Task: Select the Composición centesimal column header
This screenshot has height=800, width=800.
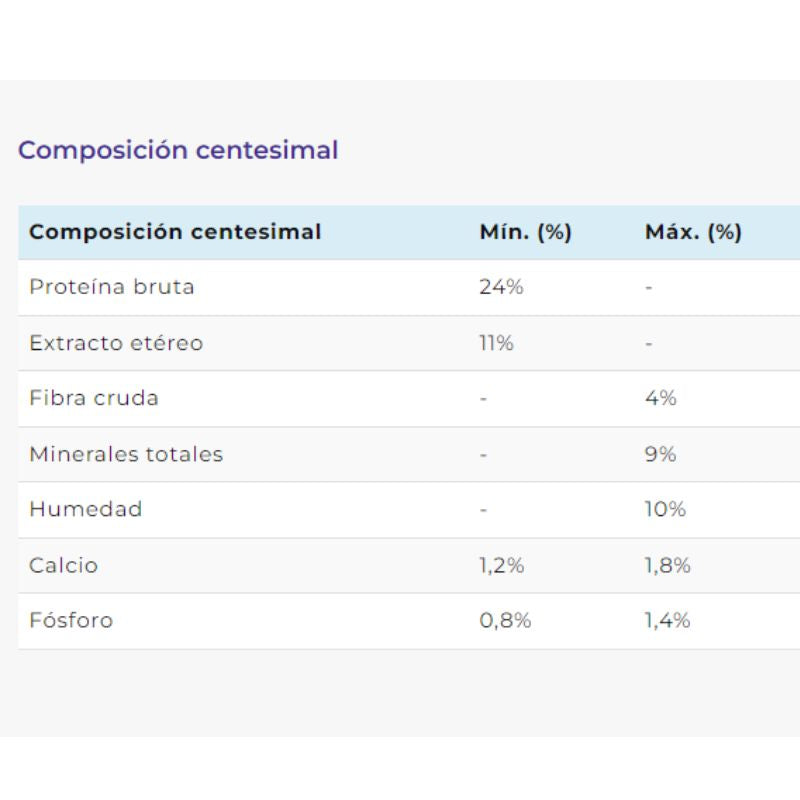Action: pos(175,232)
